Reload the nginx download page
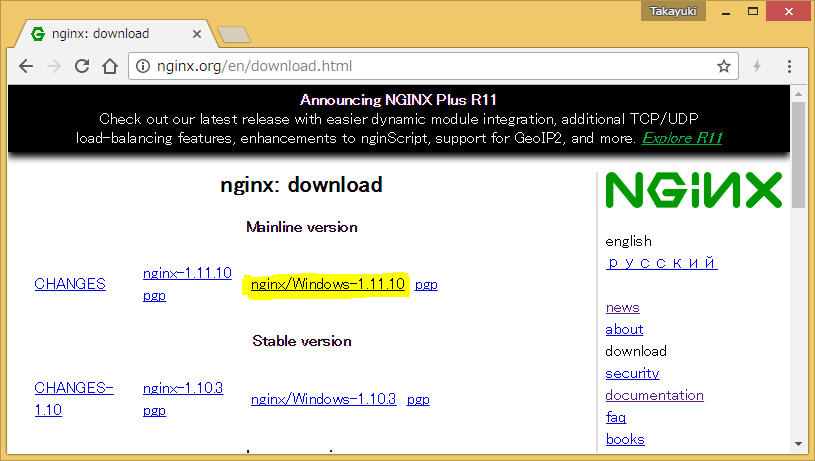The image size is (815, 461). point(82,66)
